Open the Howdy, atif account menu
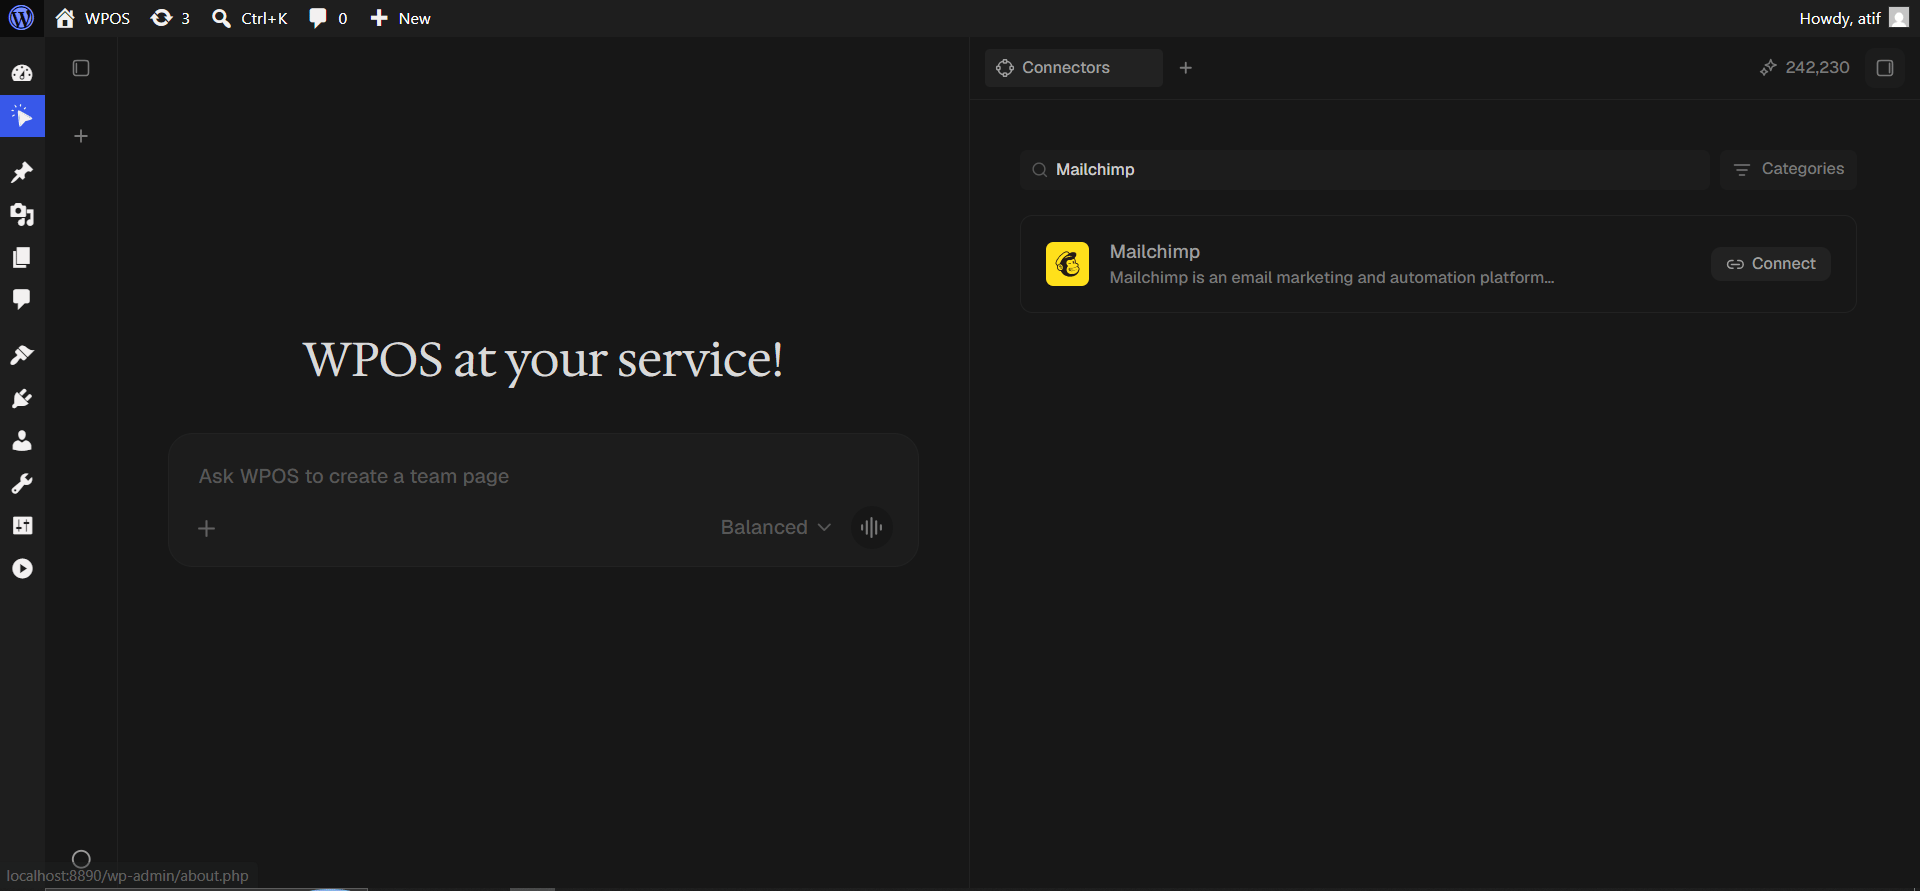Viewport: 1920px width, 891px height. coord(1854,18)
